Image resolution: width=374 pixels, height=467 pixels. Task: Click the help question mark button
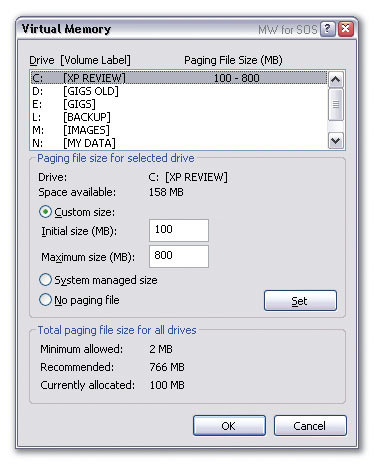coord(328,29)
